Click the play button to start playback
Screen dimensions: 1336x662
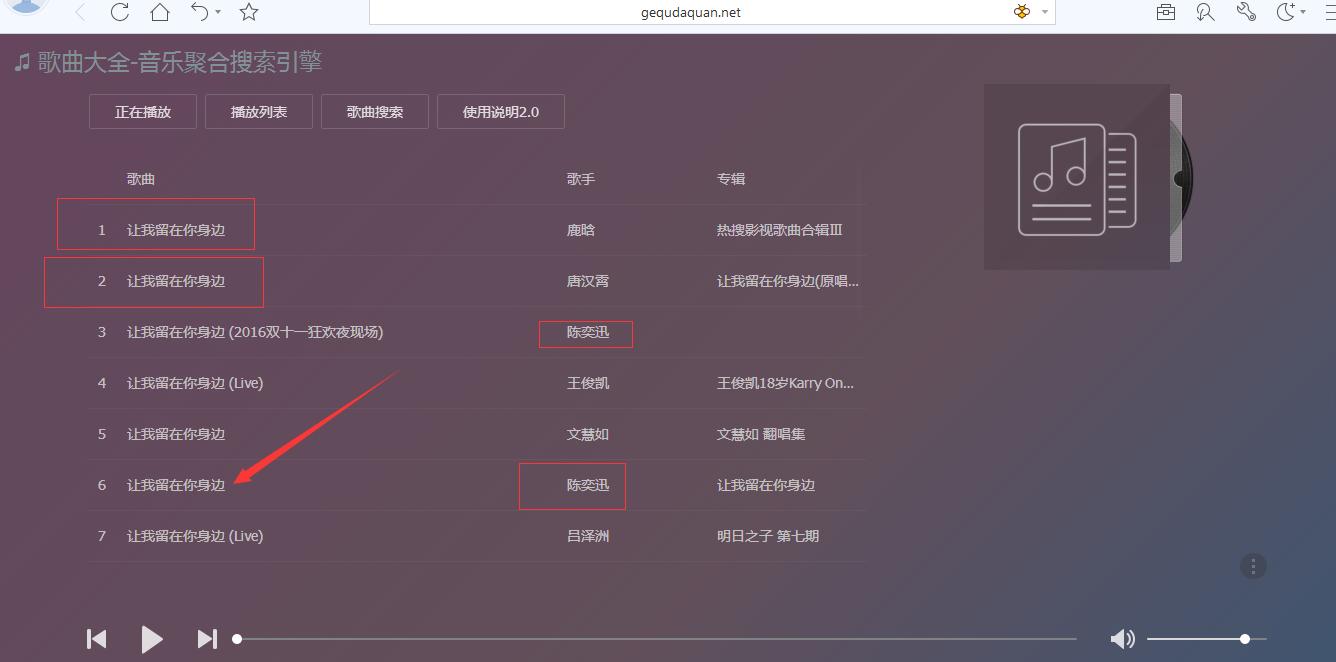(x=152, y=638)
